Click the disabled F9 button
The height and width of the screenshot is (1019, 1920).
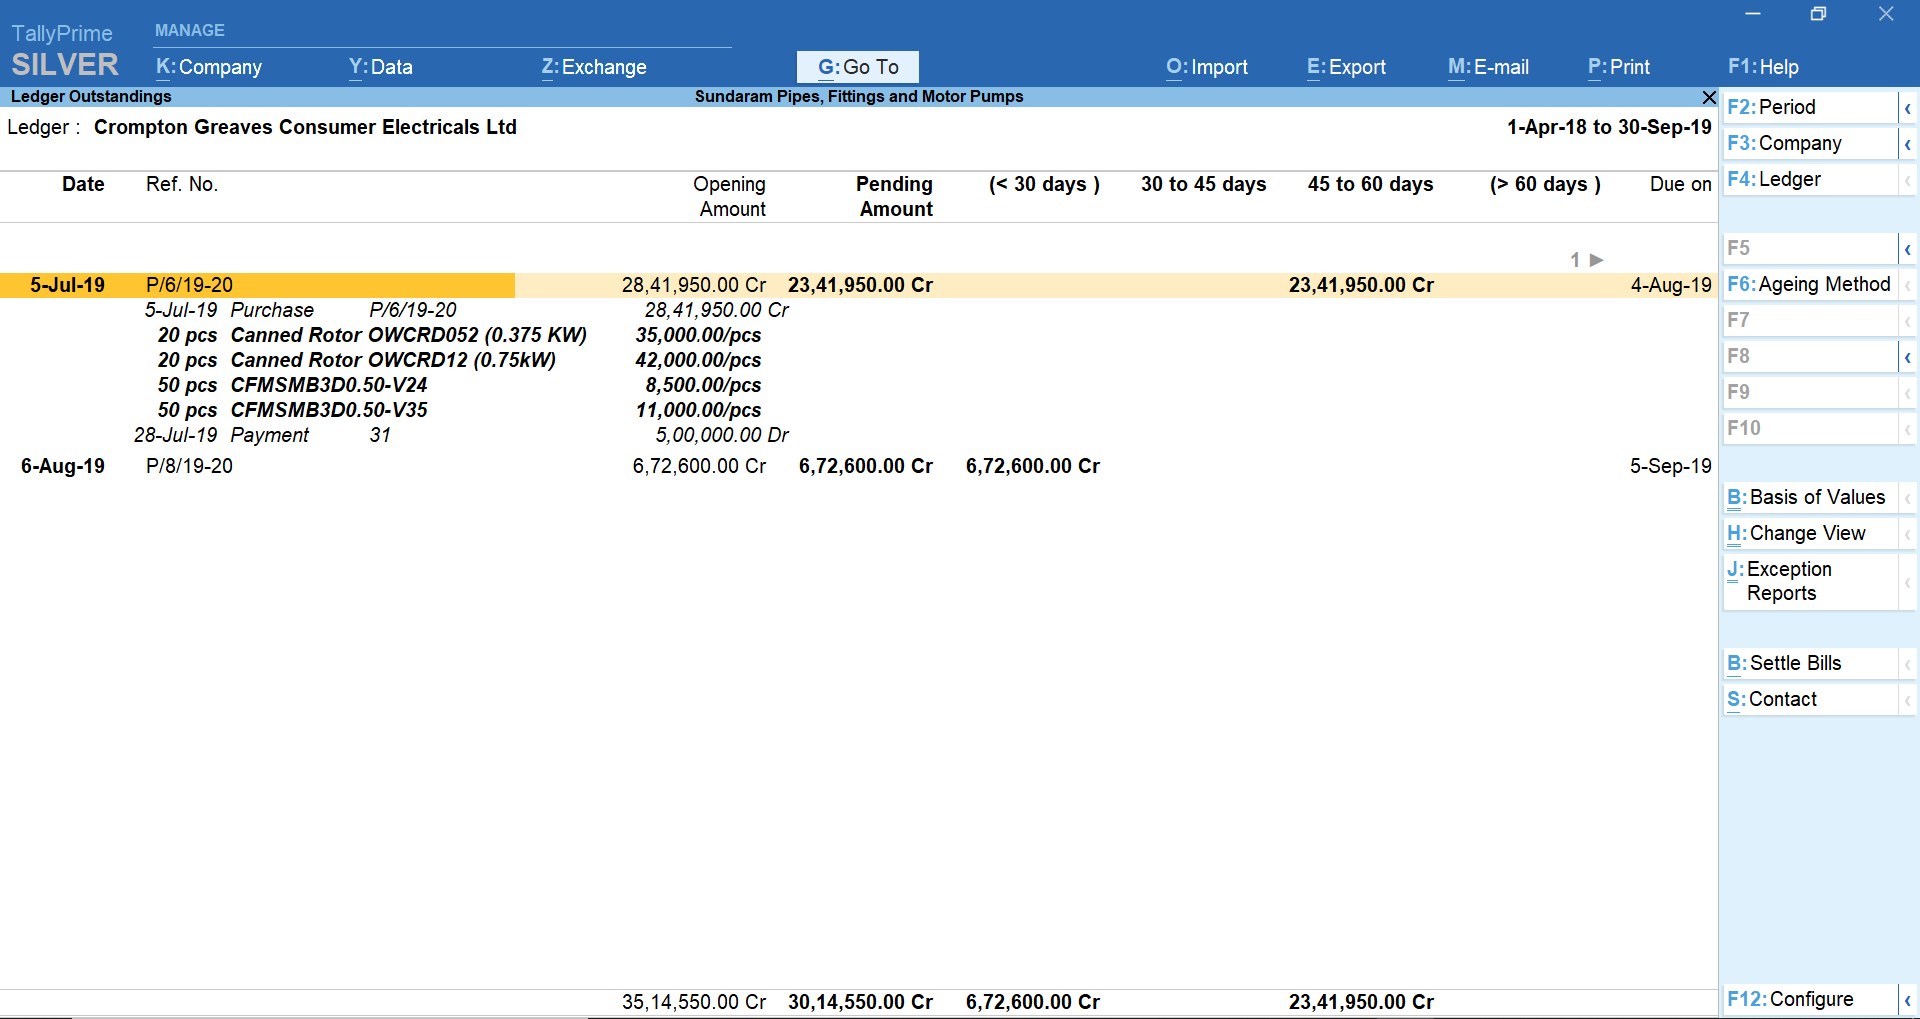tap(1810, 392)
